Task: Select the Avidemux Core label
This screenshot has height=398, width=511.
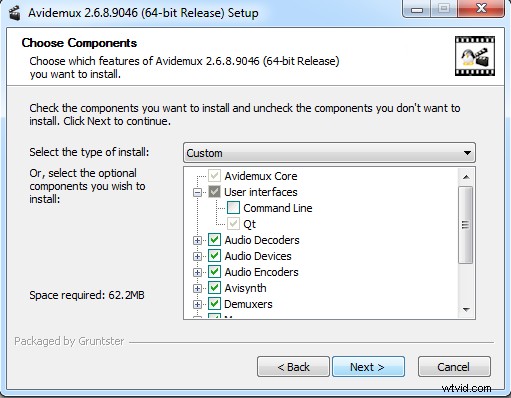Action: point(261,176)
